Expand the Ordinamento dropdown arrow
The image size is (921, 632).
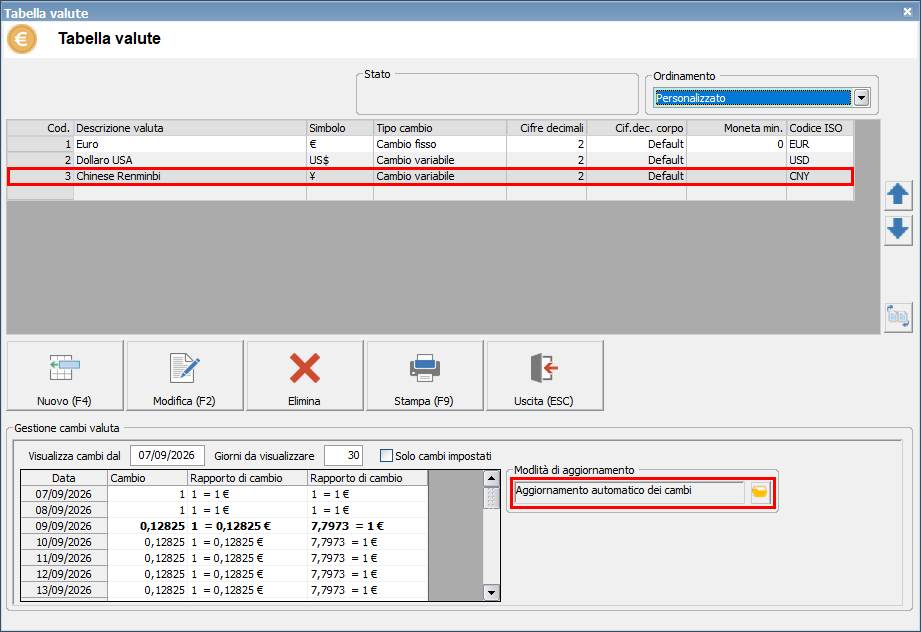coord(861,98)
